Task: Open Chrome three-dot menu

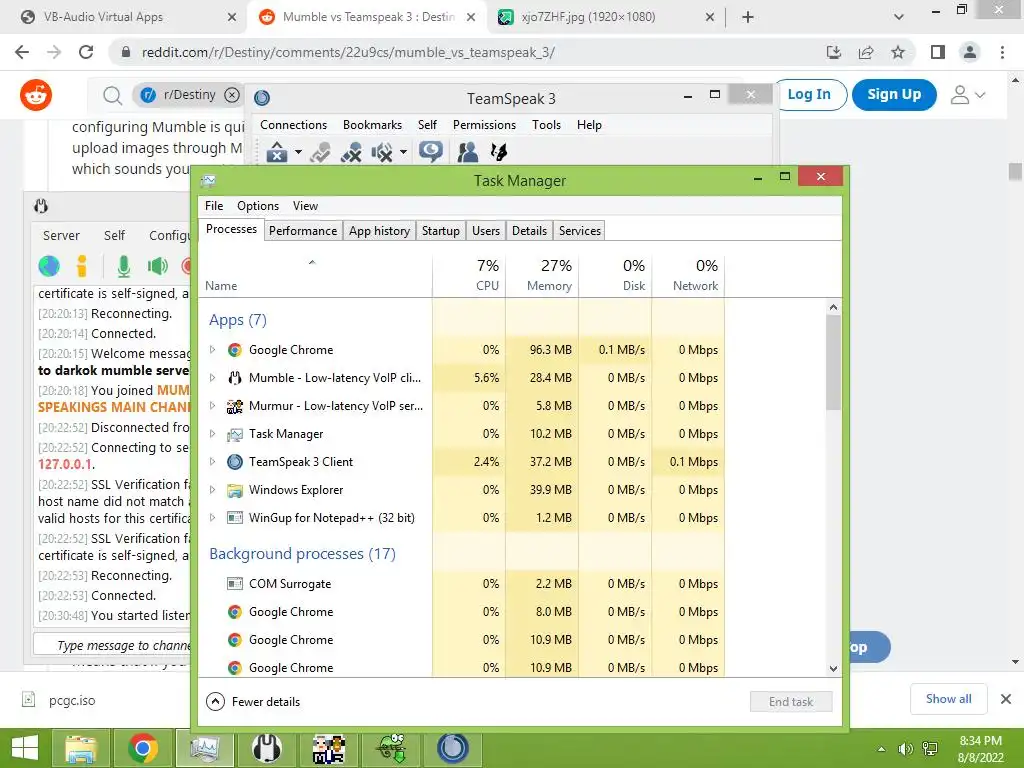Action: click(1002, 52)
